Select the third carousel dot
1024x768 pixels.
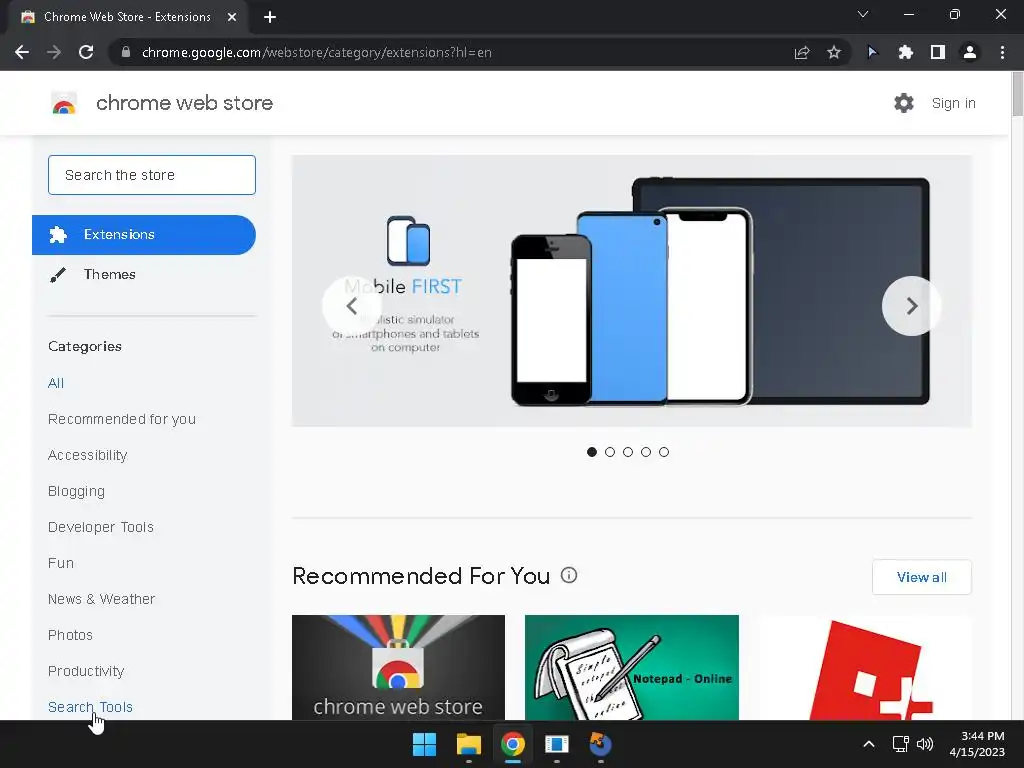628,452
